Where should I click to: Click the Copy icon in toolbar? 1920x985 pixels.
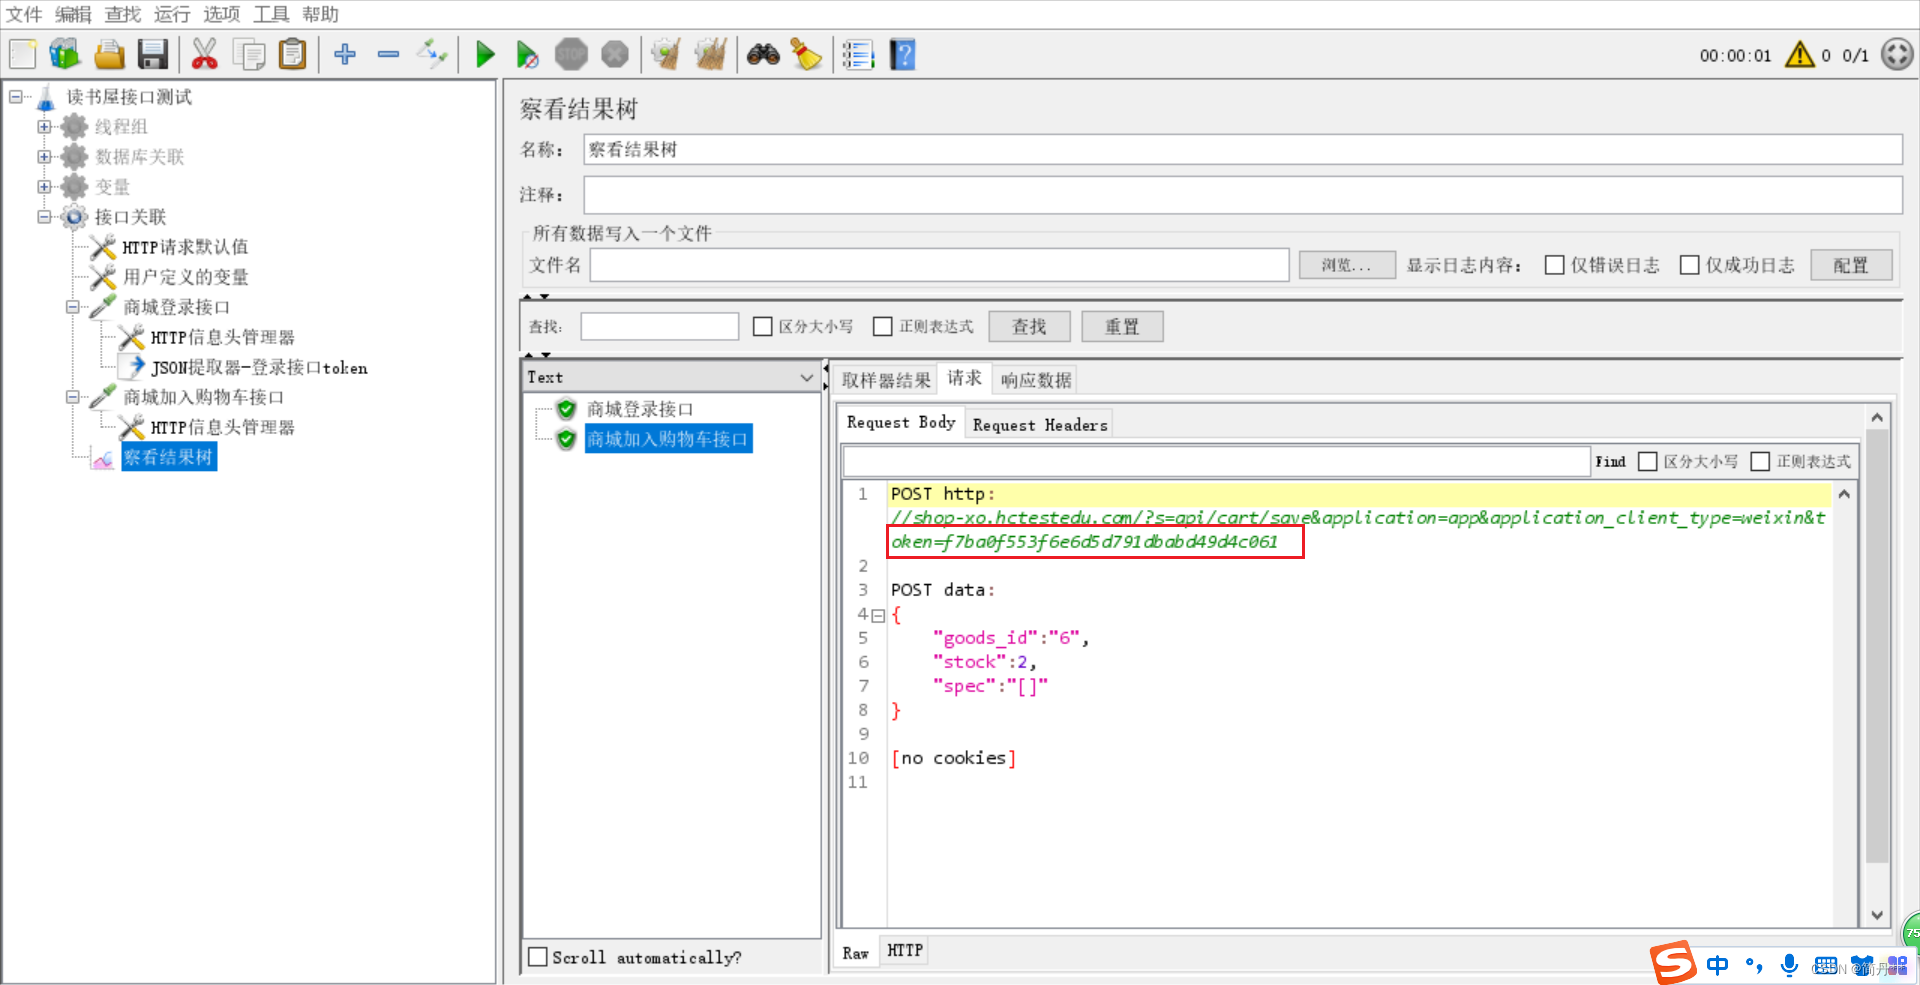pos(248,54)
